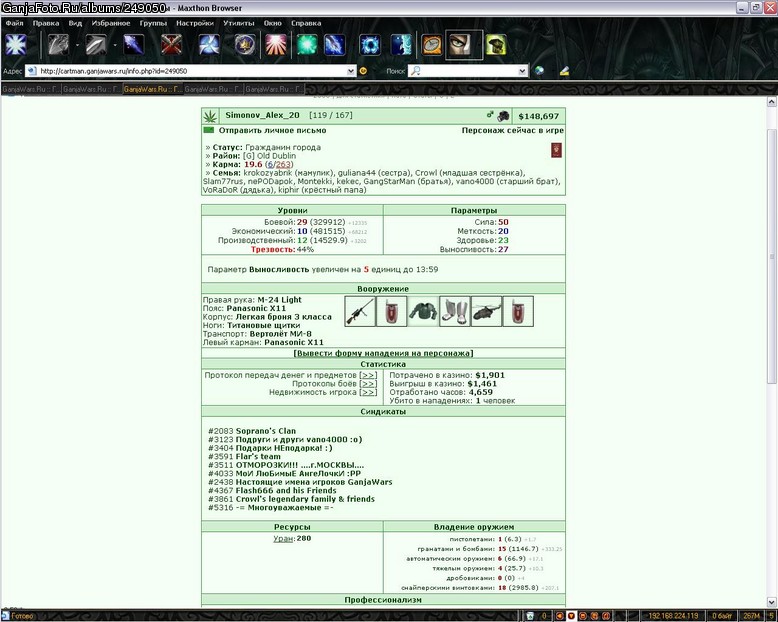Click the blue swirl toolbar icon

(x=209, y=45)
